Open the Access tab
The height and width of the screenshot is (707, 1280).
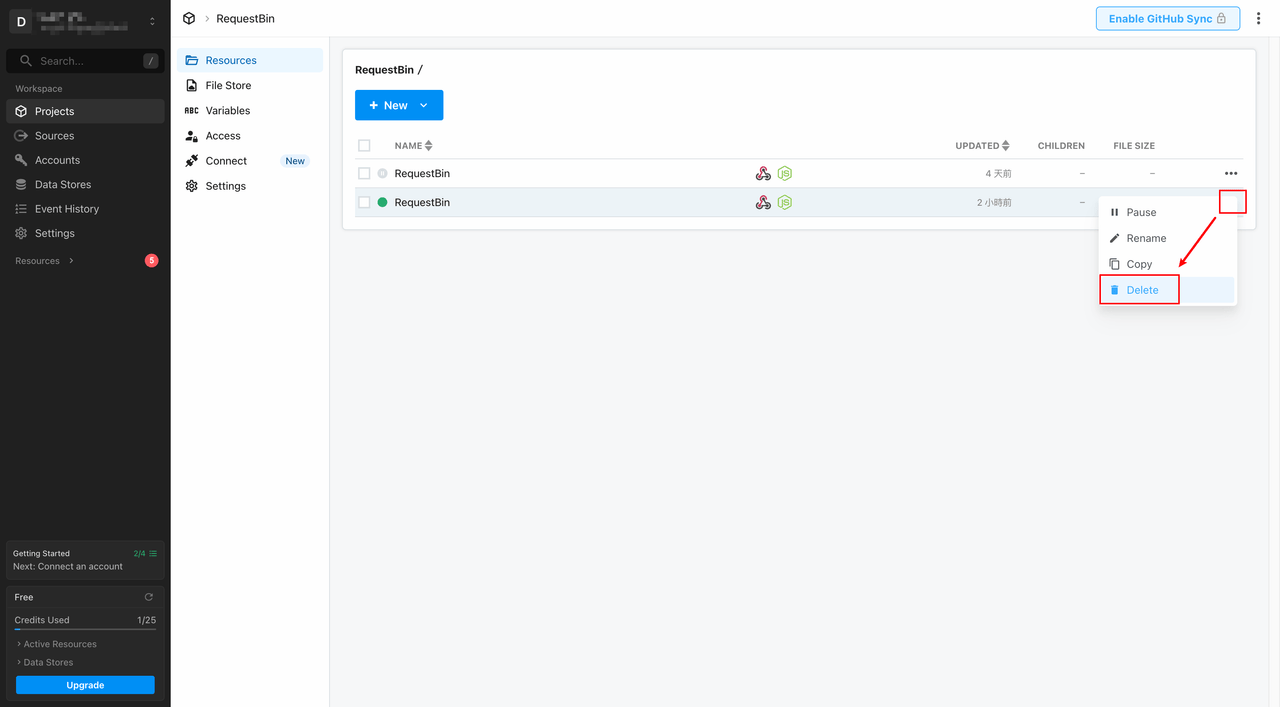[x=250, y=135]
